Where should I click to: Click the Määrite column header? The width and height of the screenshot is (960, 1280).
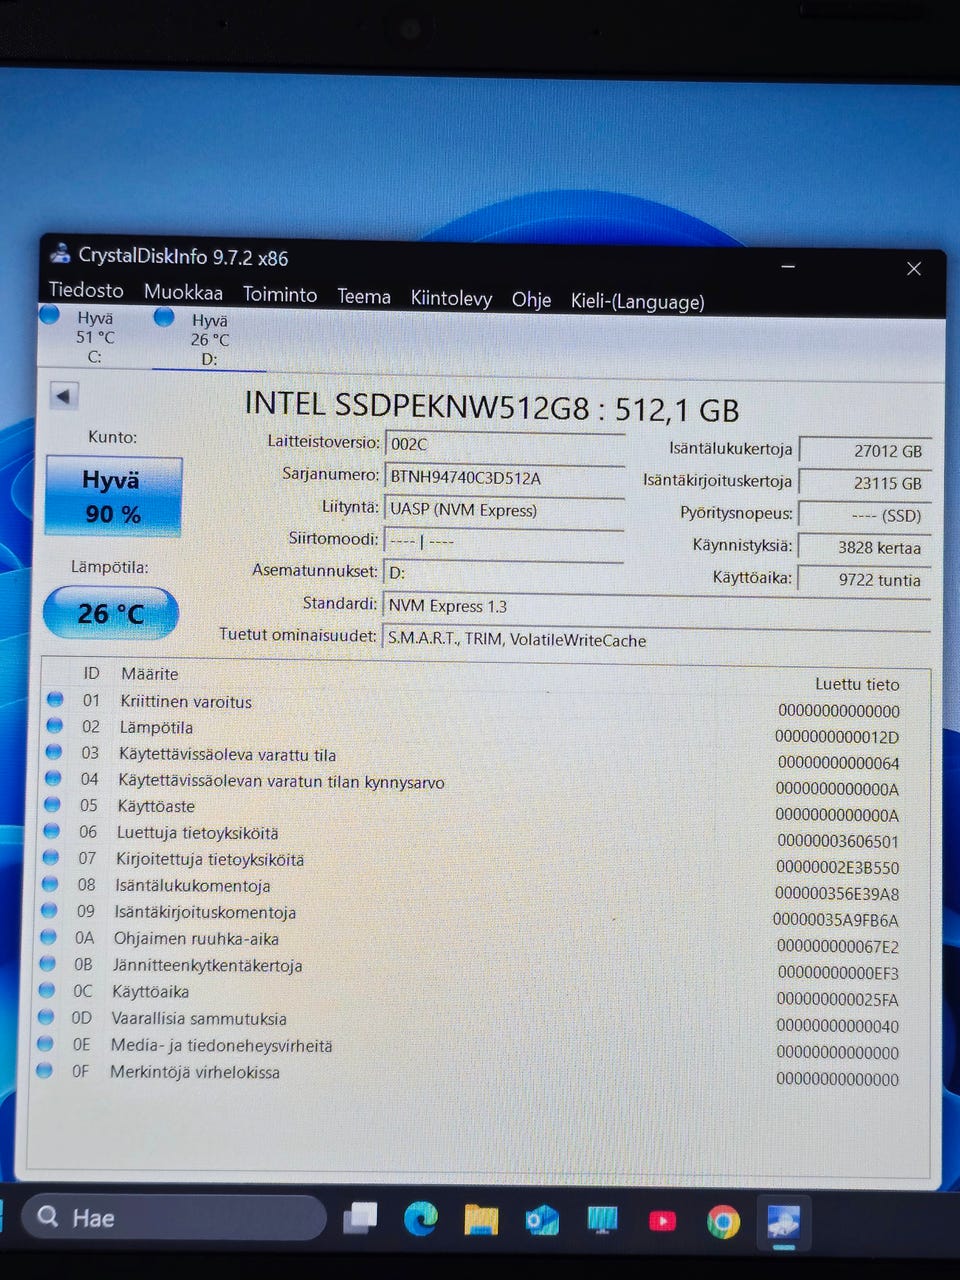(x=150, y=674)
